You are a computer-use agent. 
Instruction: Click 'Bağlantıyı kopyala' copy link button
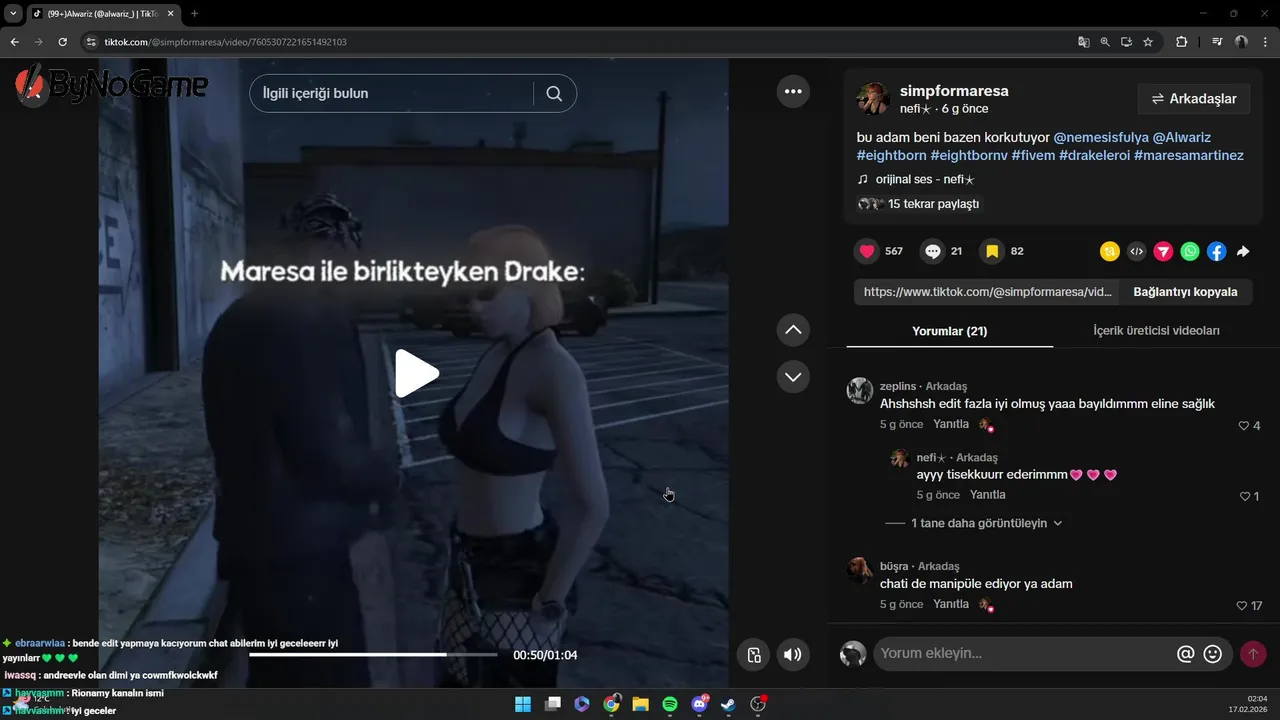point(1185,292)
